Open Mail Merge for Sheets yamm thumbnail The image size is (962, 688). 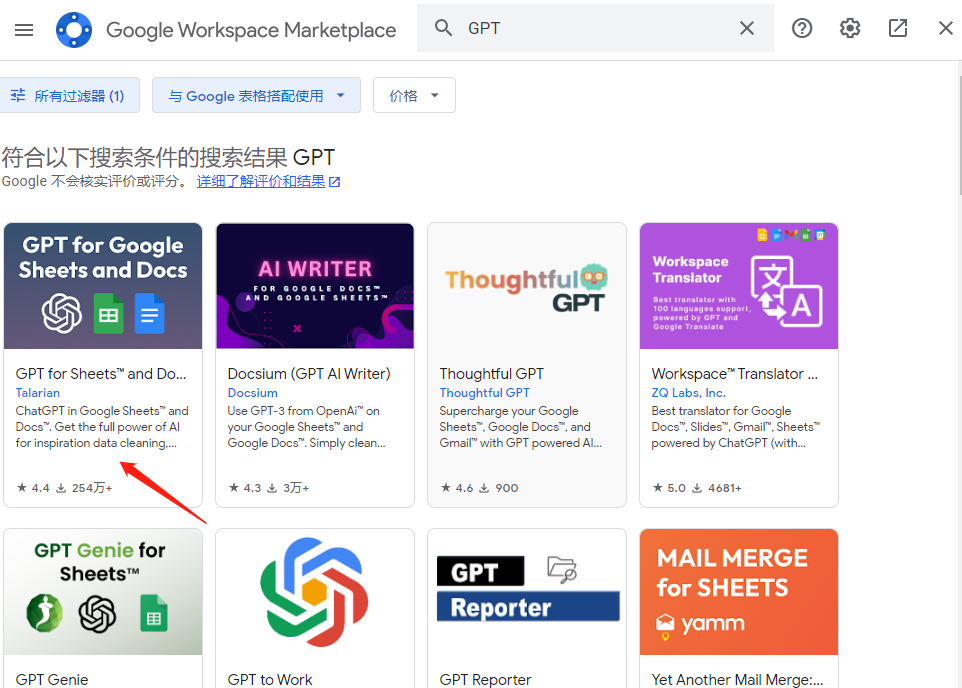739,592
